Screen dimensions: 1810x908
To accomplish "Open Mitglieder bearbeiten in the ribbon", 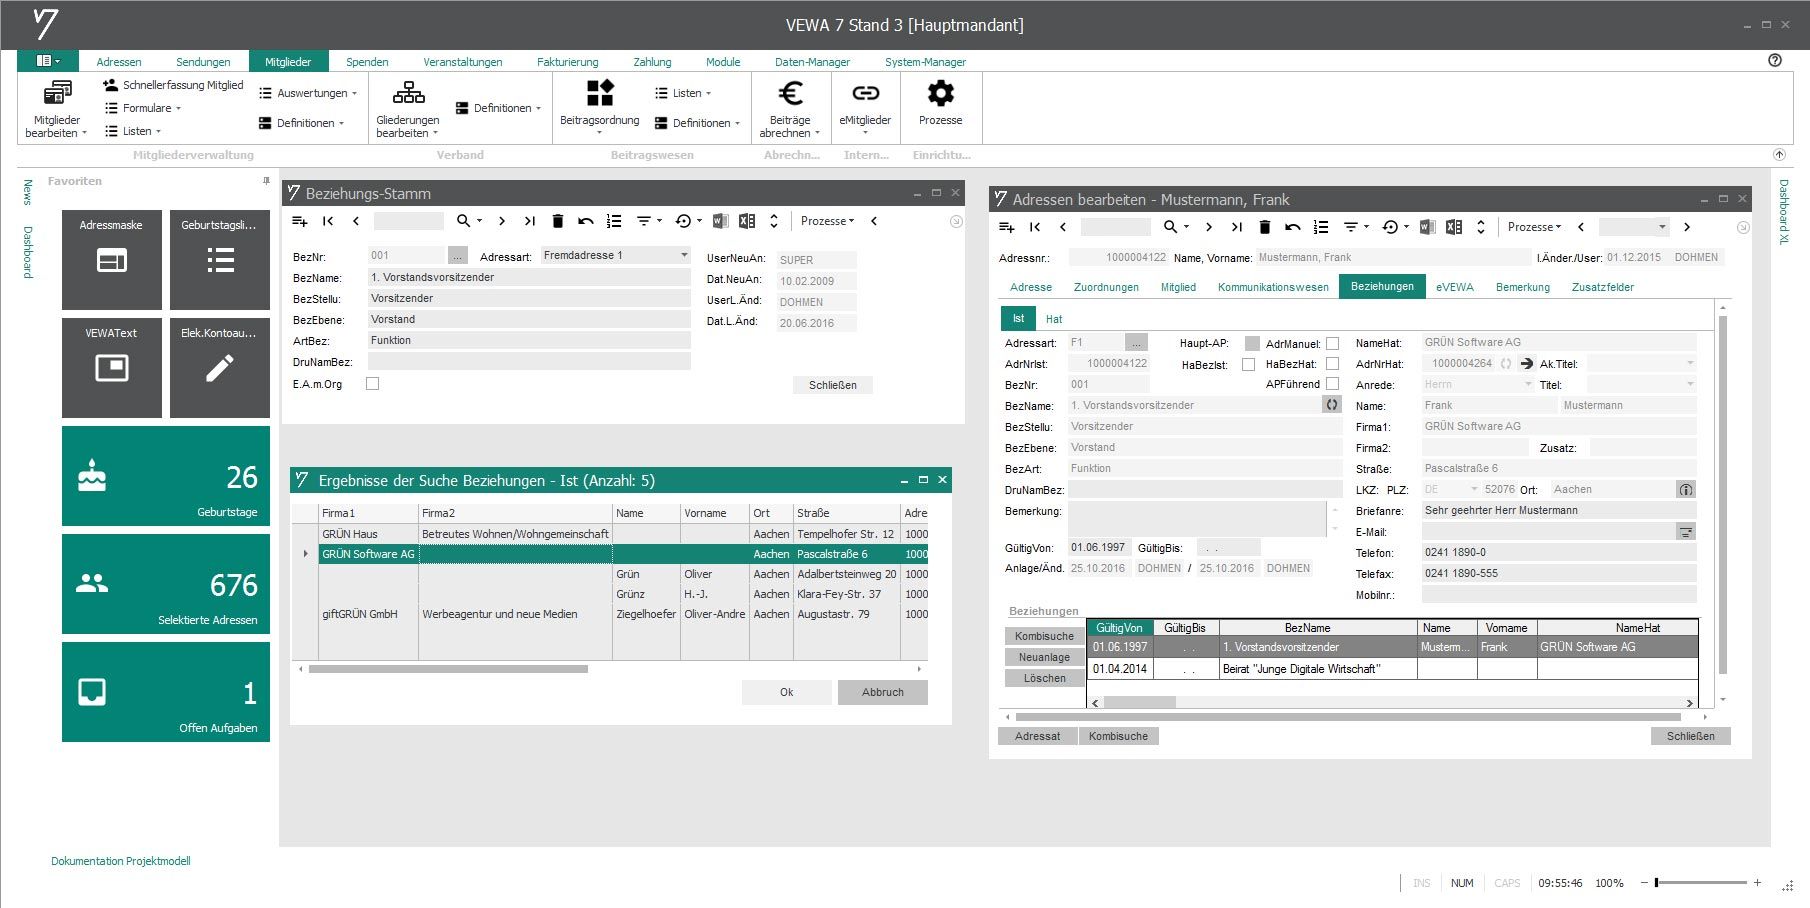I will point(57,109).
